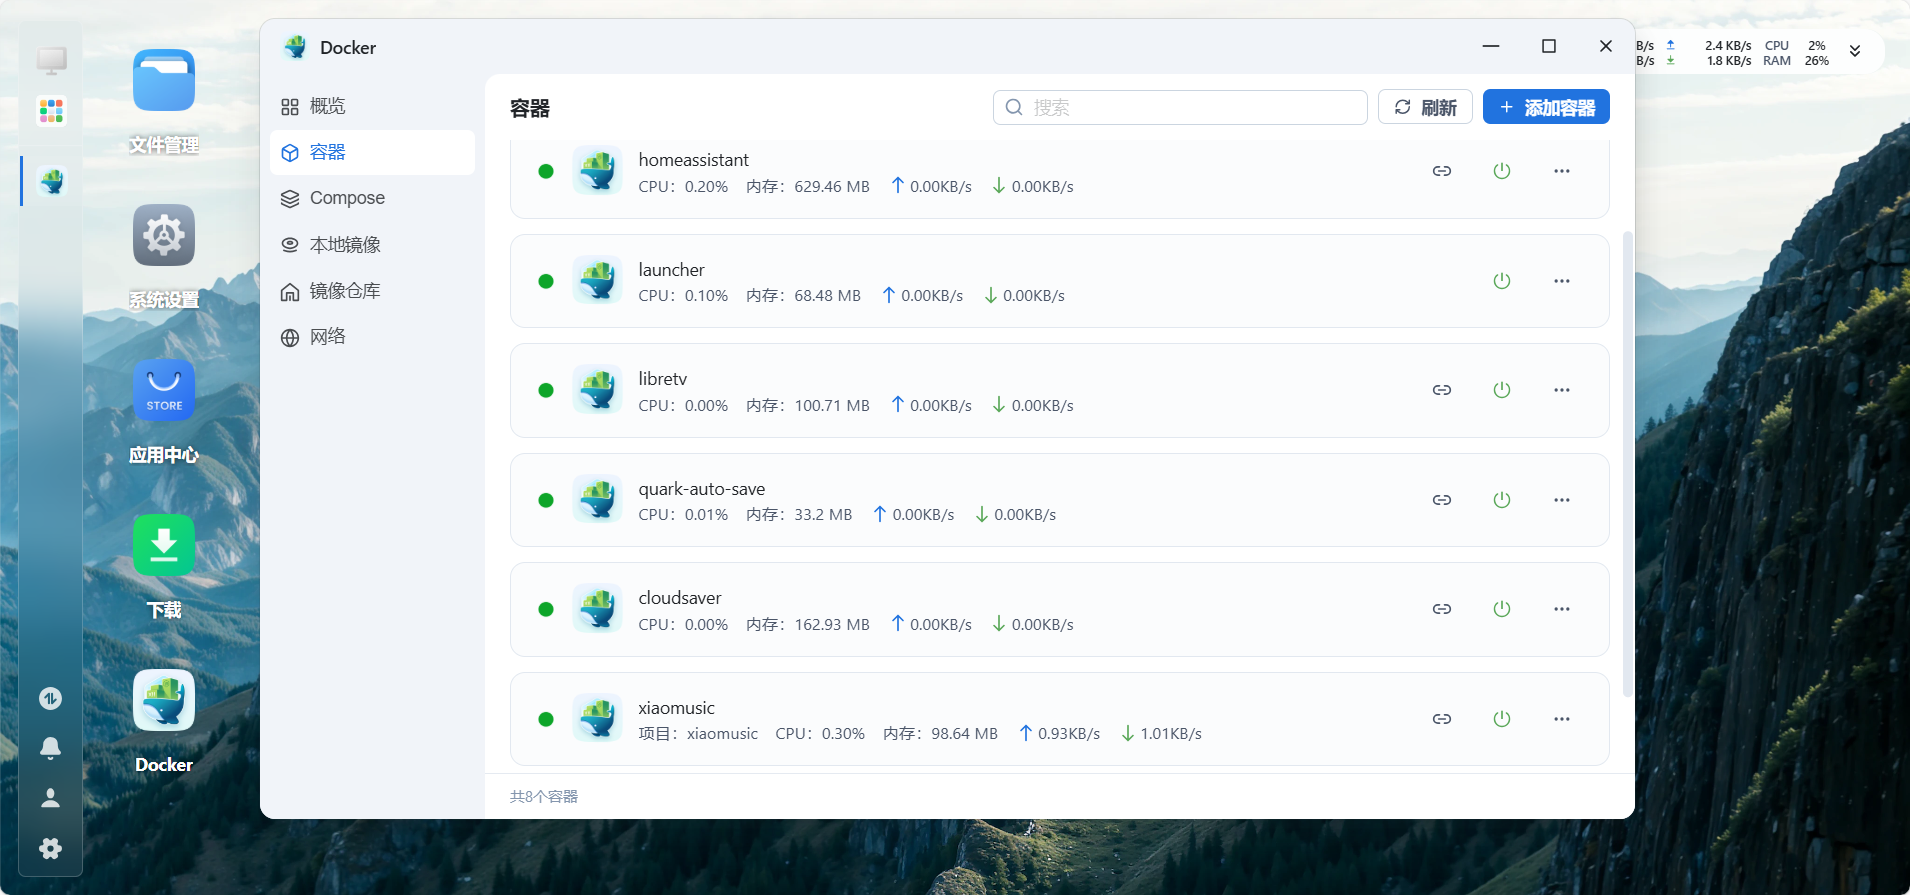This screenshot has height=895, width=1910.
Task: Open the 下载 desktop icon
Action: tap(164, 546)
